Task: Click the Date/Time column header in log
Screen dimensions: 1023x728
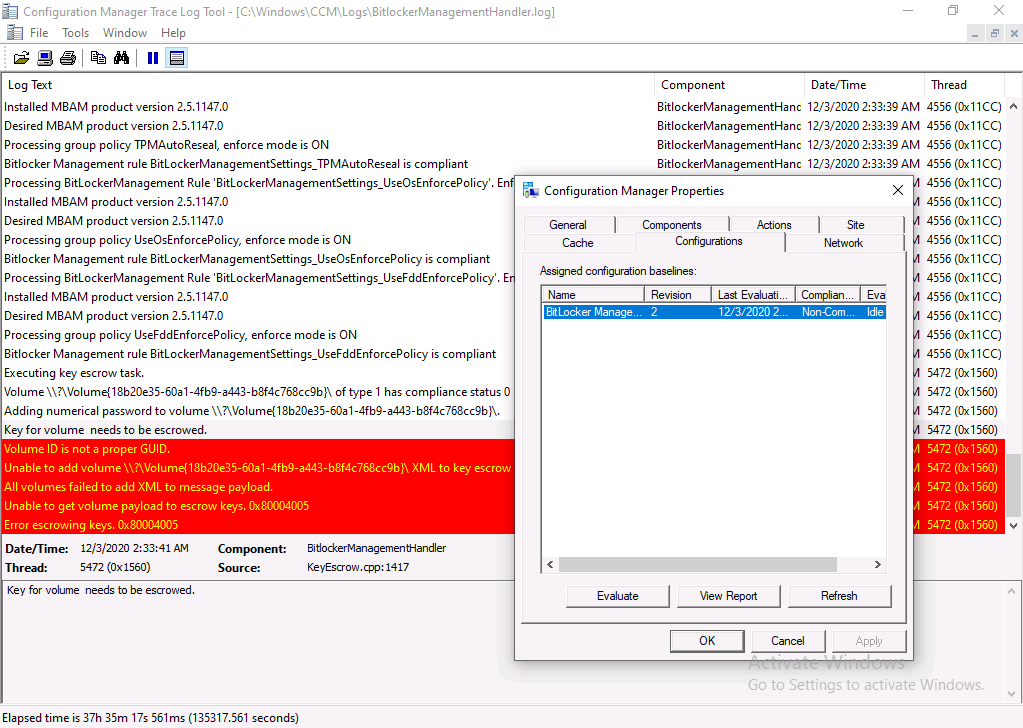Action: (864, 85)
